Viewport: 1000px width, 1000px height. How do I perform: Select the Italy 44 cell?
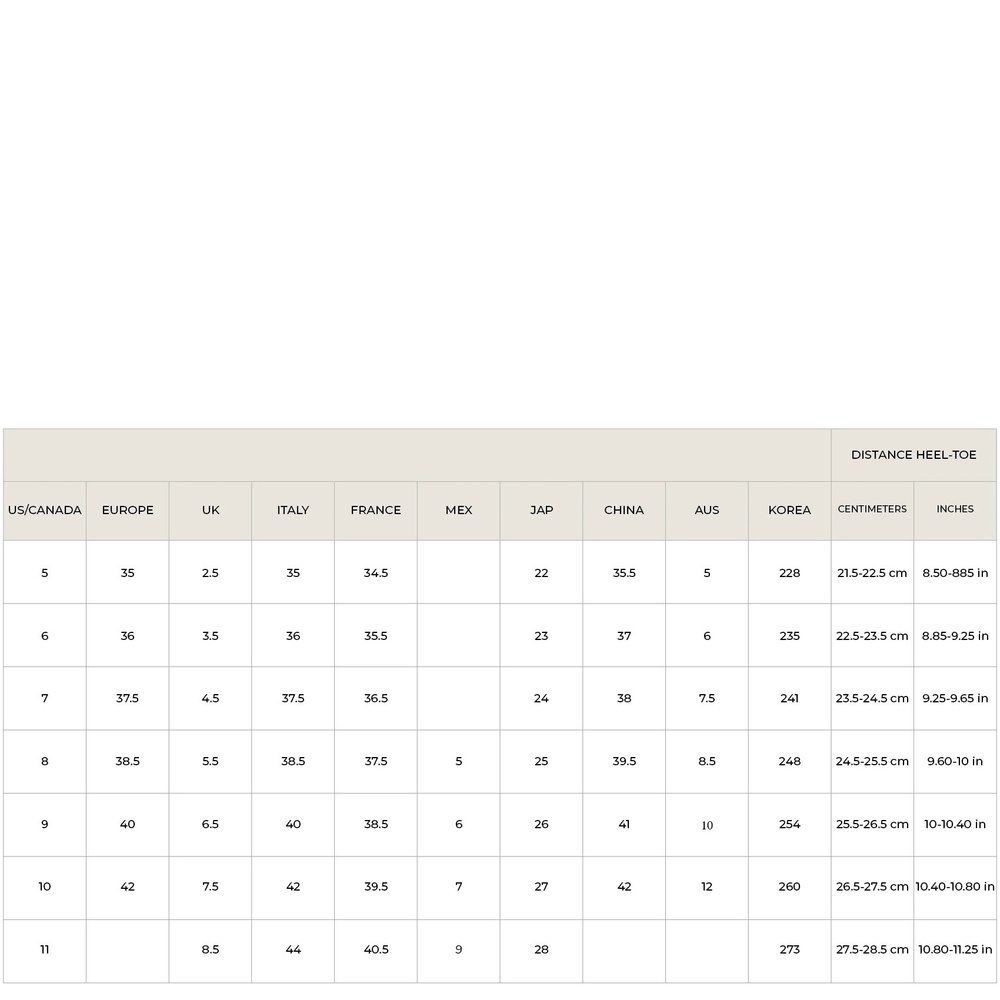(293, 950)
